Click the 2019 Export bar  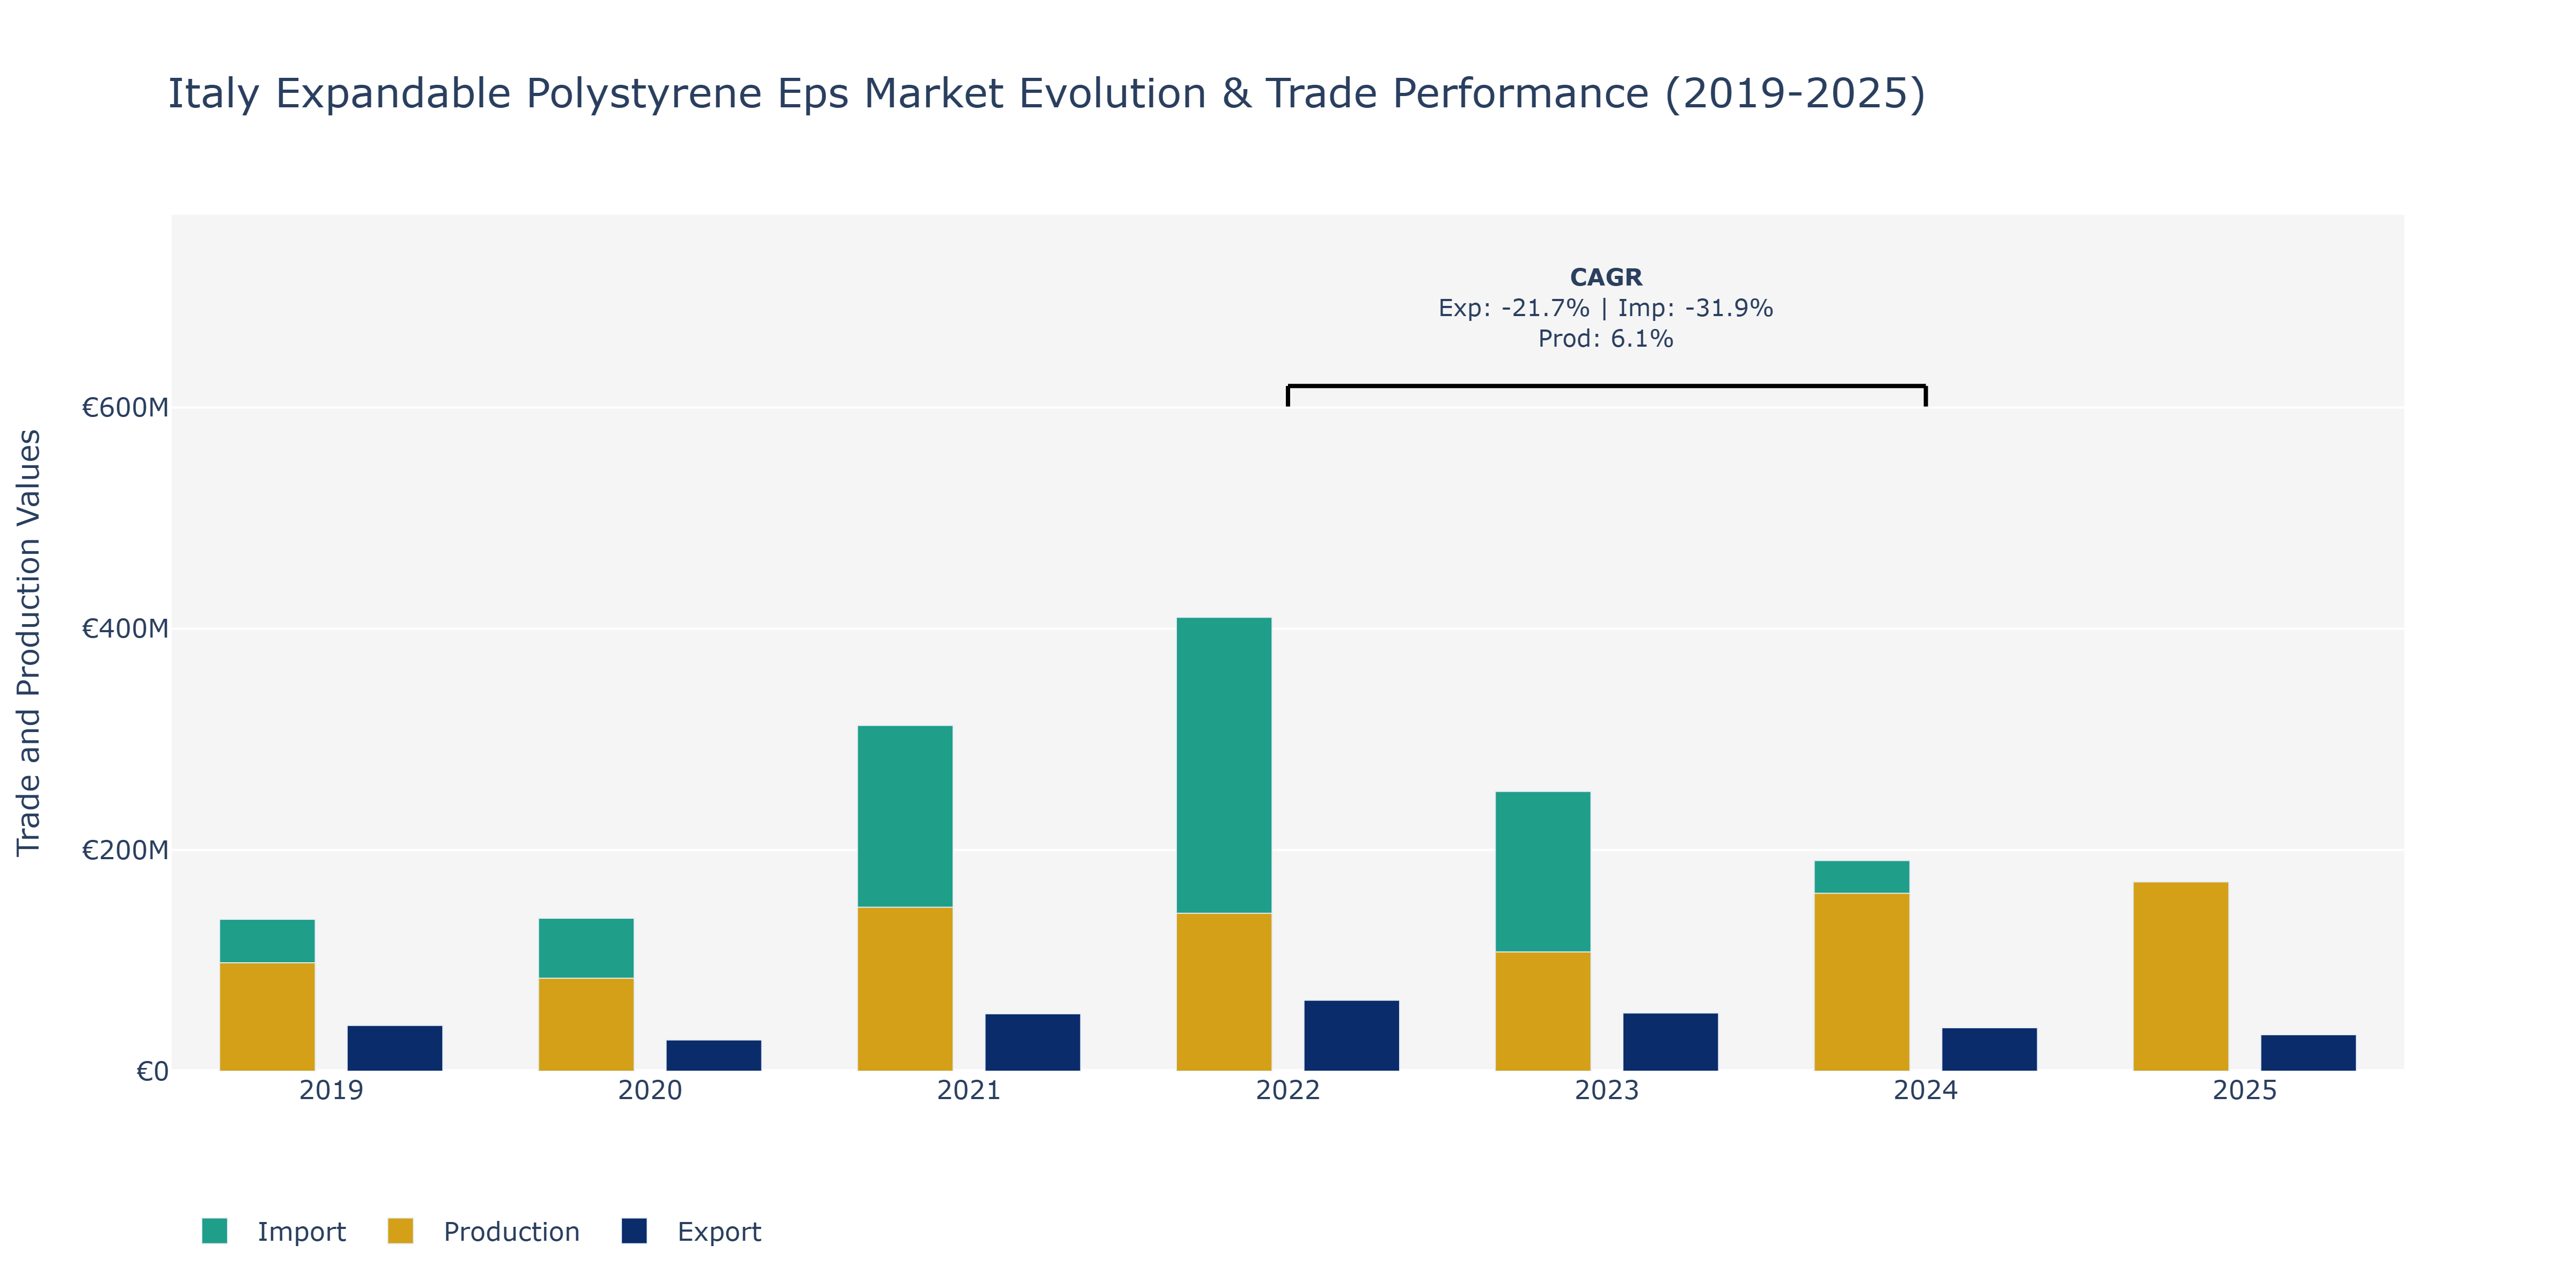395,1048
